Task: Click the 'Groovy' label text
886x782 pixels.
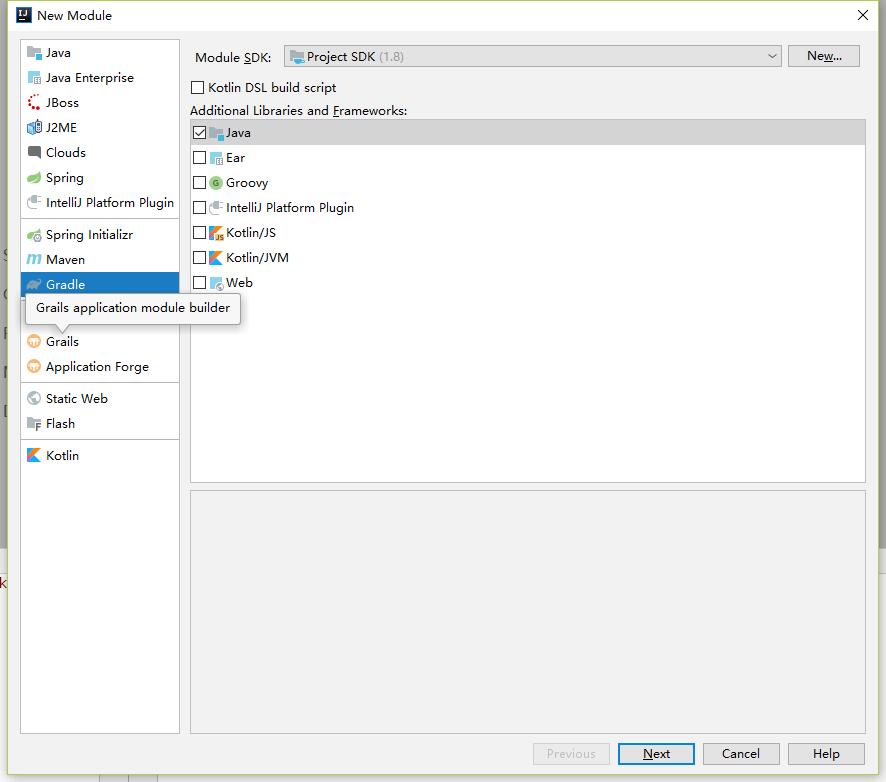Action: point(247,183)
